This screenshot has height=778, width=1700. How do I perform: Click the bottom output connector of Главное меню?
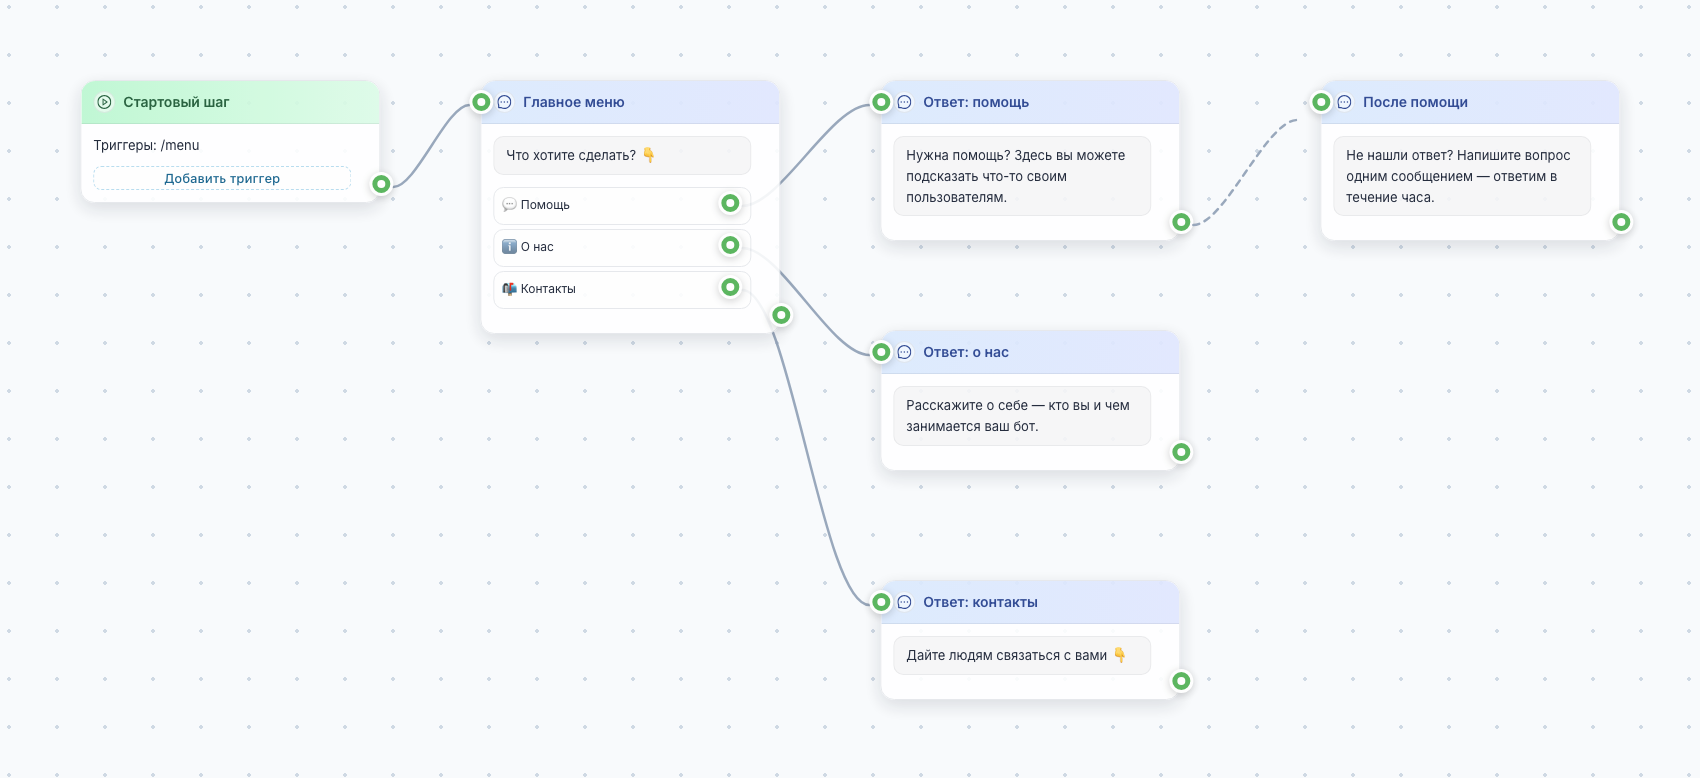tap(781, 315)
